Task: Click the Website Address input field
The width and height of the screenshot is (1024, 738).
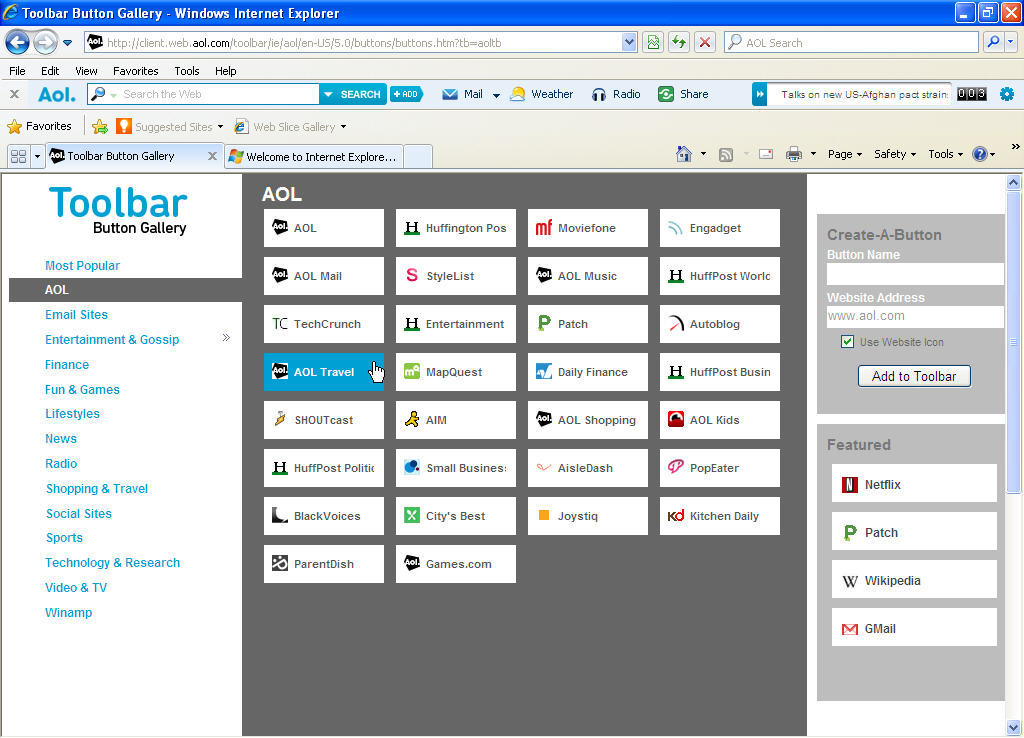Action: [913, 317]
